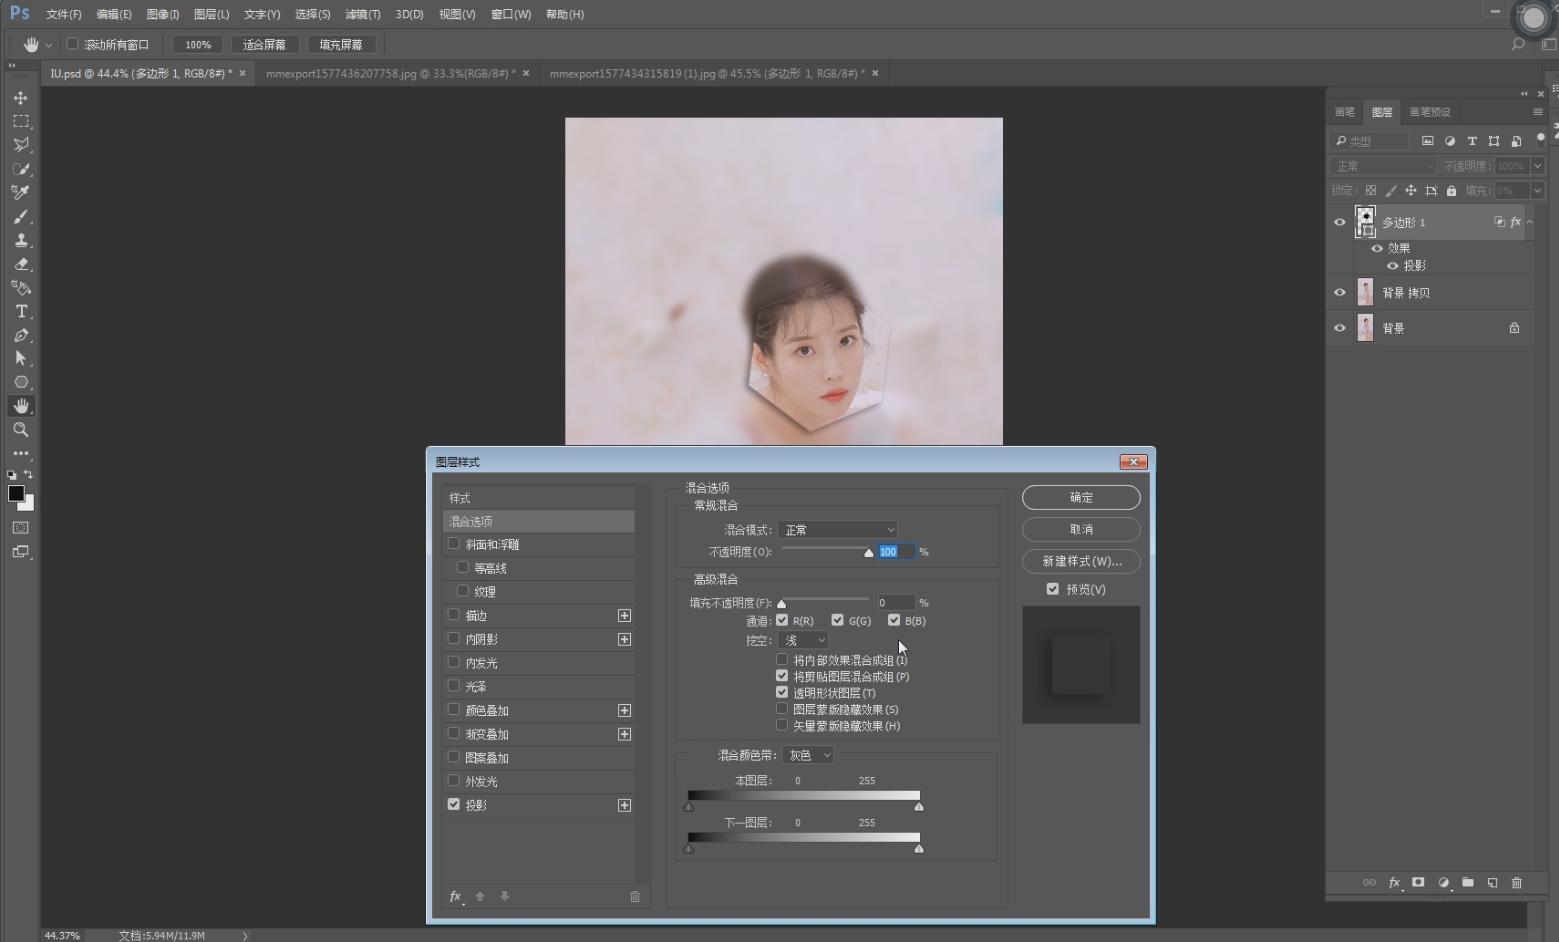The height and width of the screenshot is (942, 1559).
Task: Select the Eraser tool
Action: pos(20,264)
